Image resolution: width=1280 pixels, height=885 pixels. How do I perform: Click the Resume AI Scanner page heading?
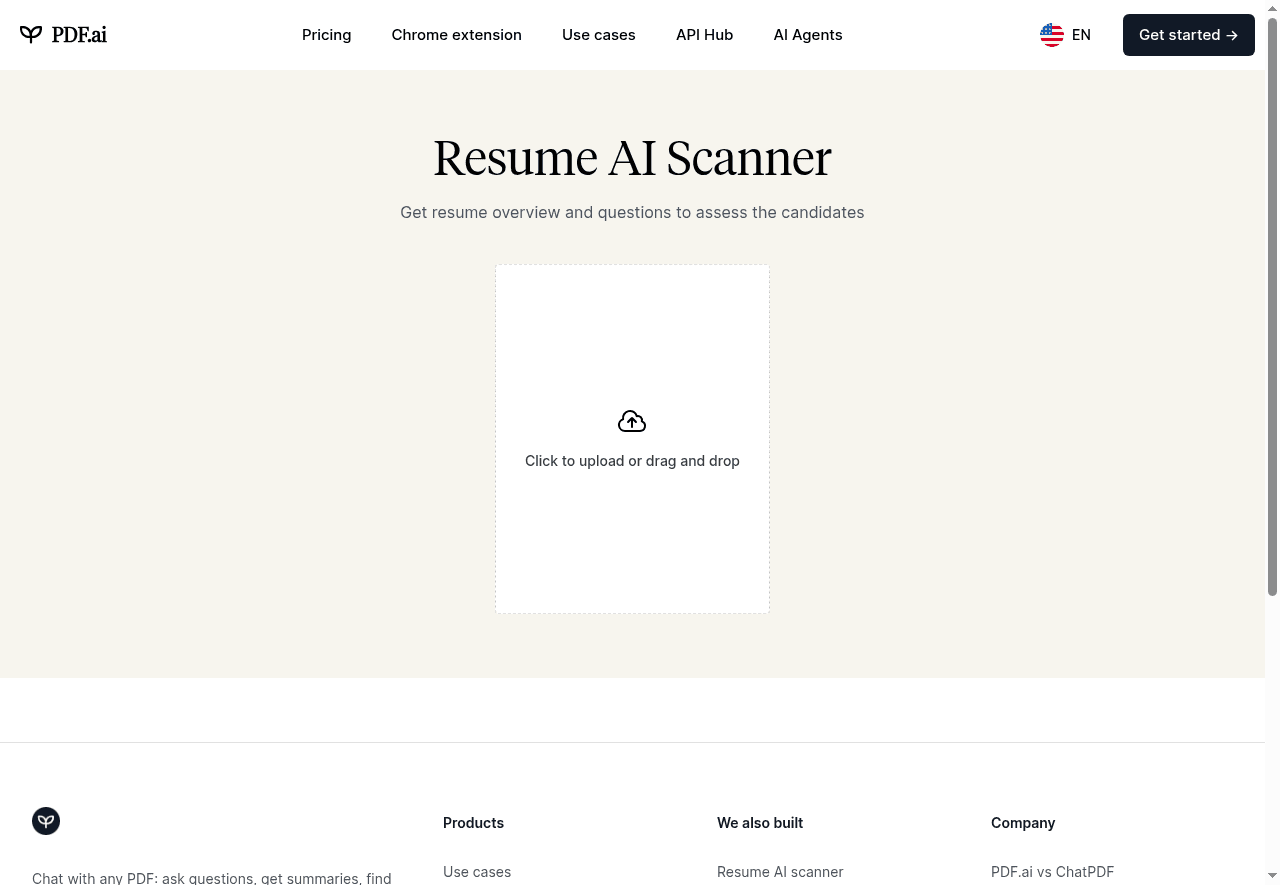[x=632, y=157]
